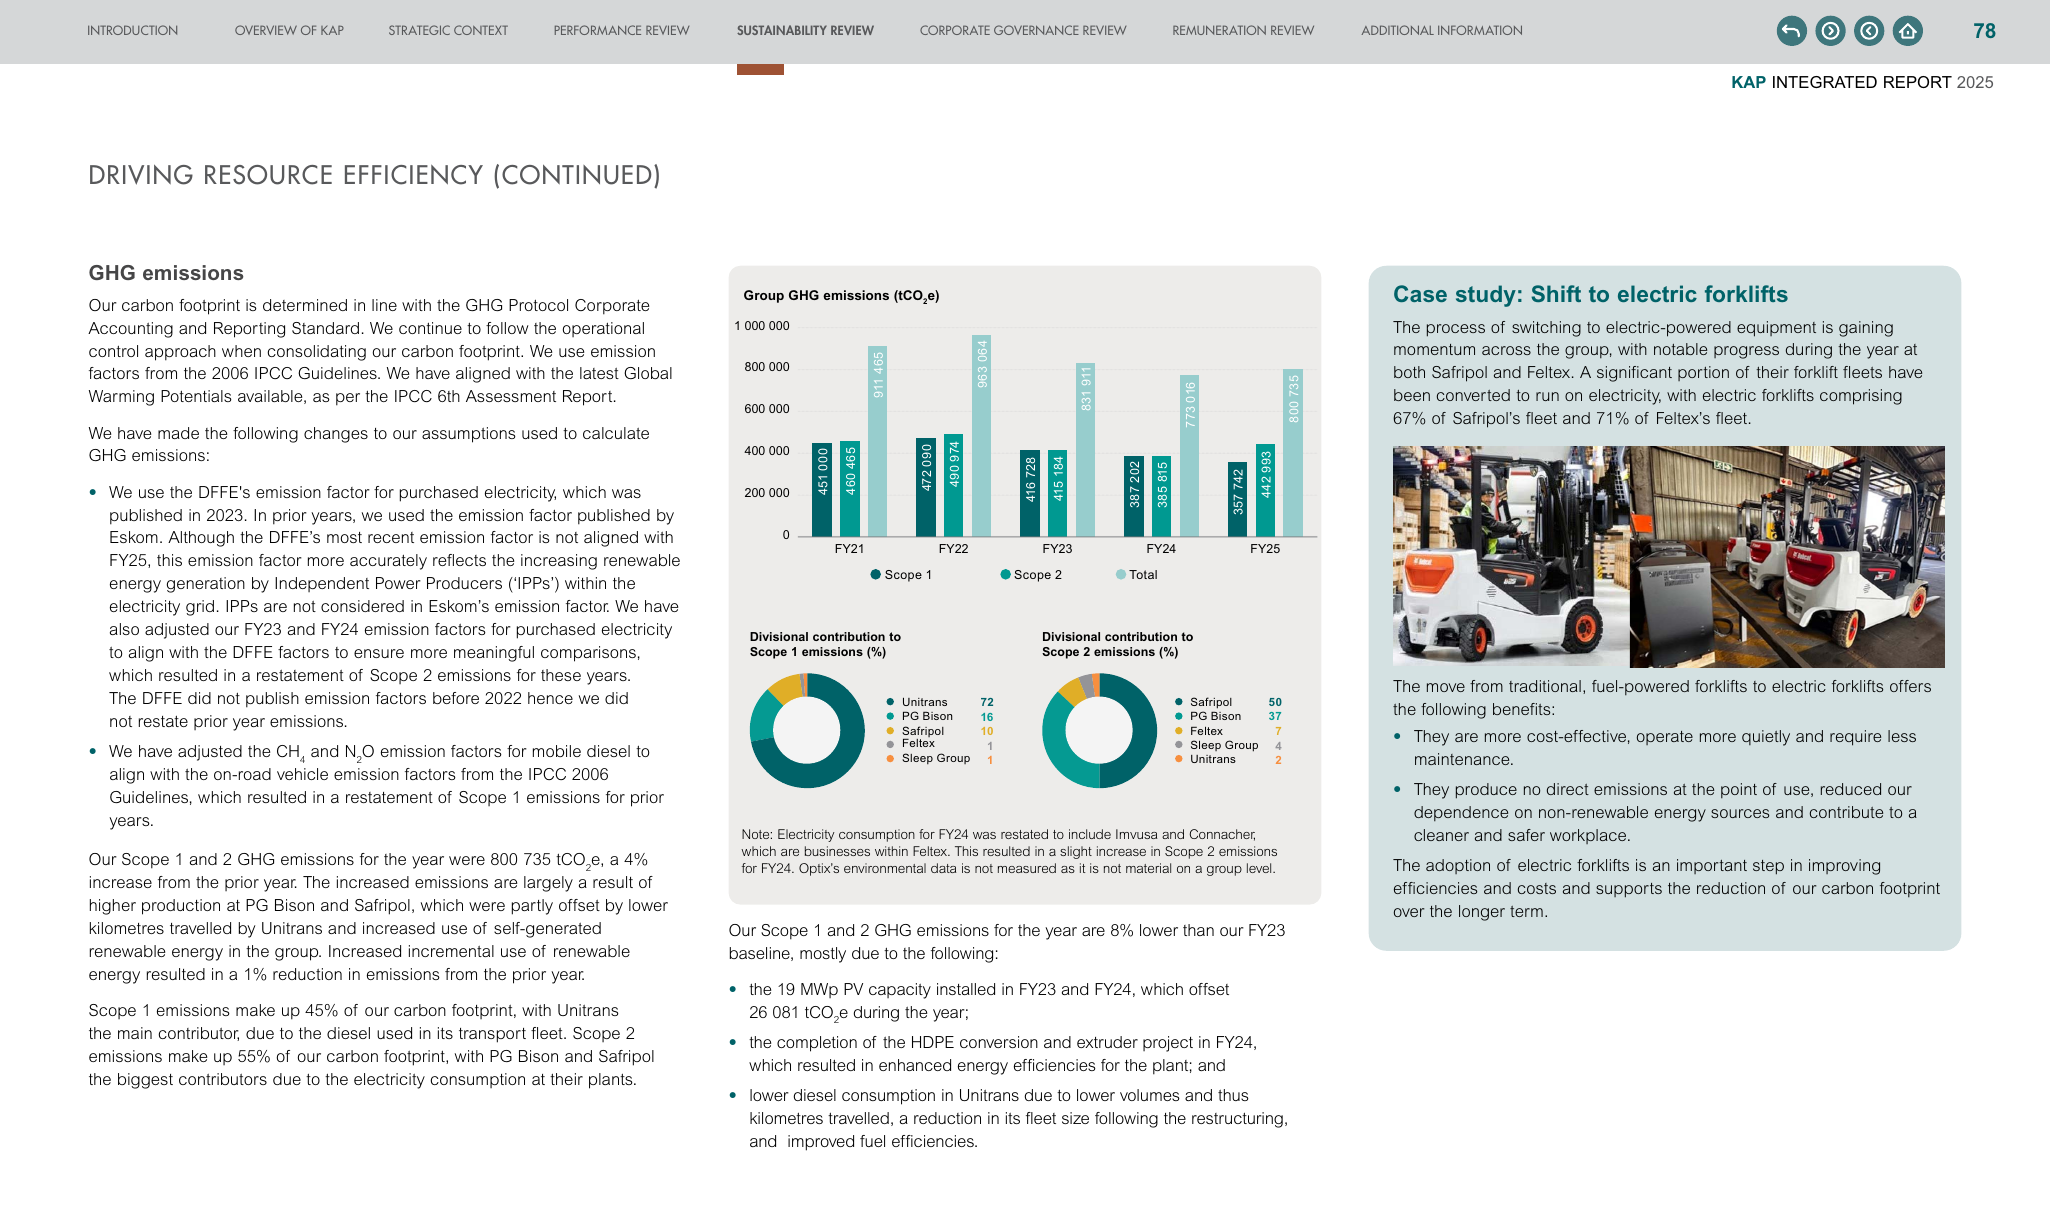Click the Case study: Shift to electric forklifts heading
Screen dimensions: 2050x1225
(x=1590, y=294)
